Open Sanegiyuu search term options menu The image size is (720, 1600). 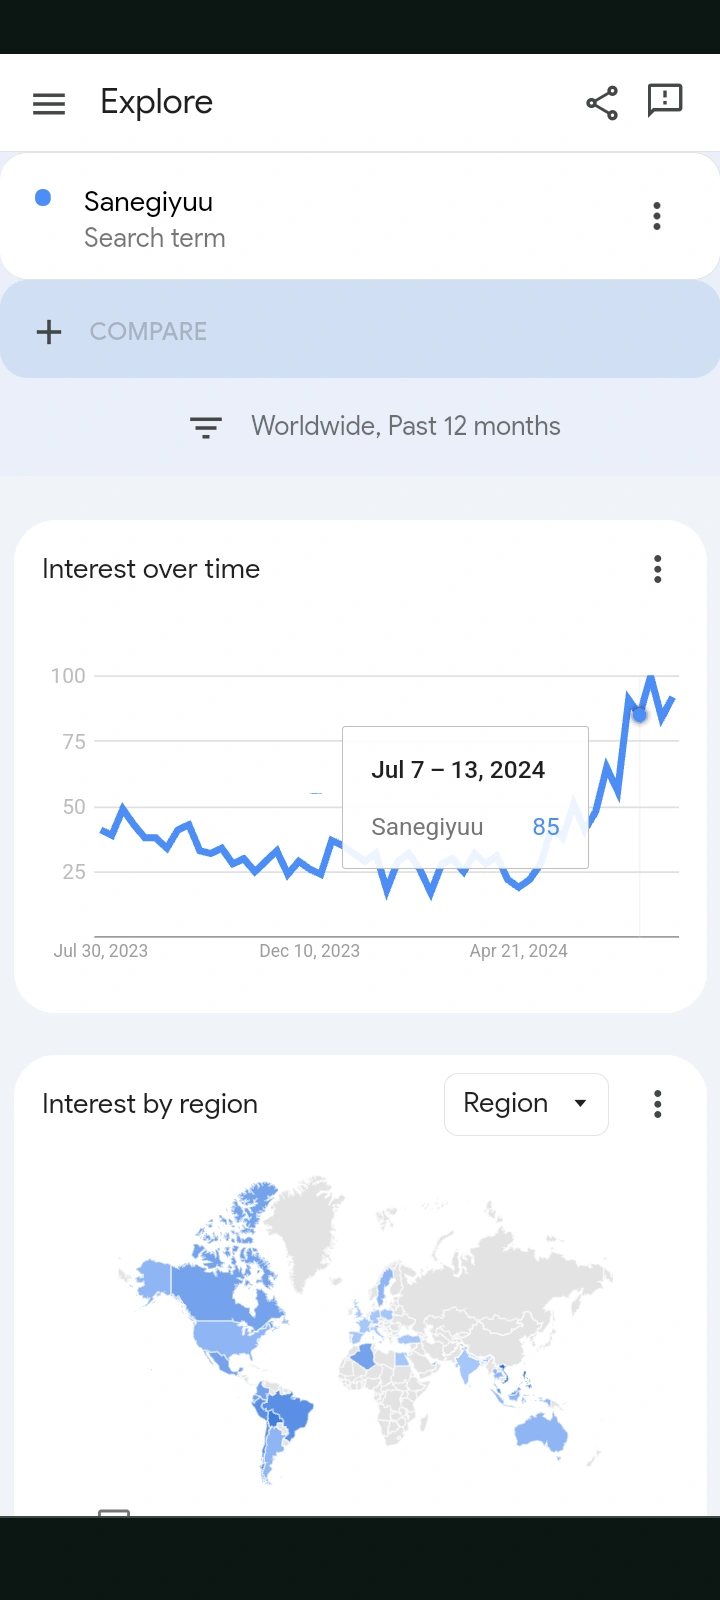tap(657, 216)
